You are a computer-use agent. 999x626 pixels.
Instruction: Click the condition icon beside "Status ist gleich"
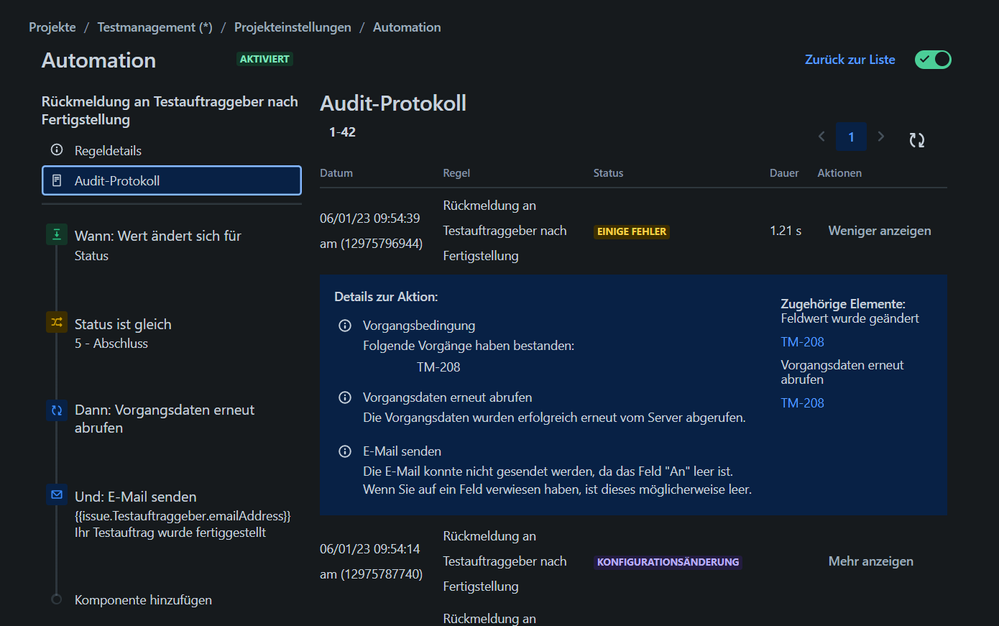coord(56,323)
